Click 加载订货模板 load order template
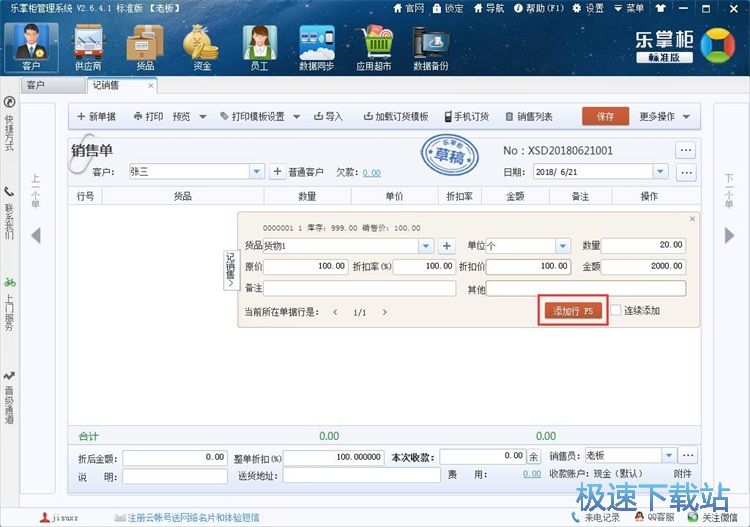This screenshot has height=527, width=750. 396,116
